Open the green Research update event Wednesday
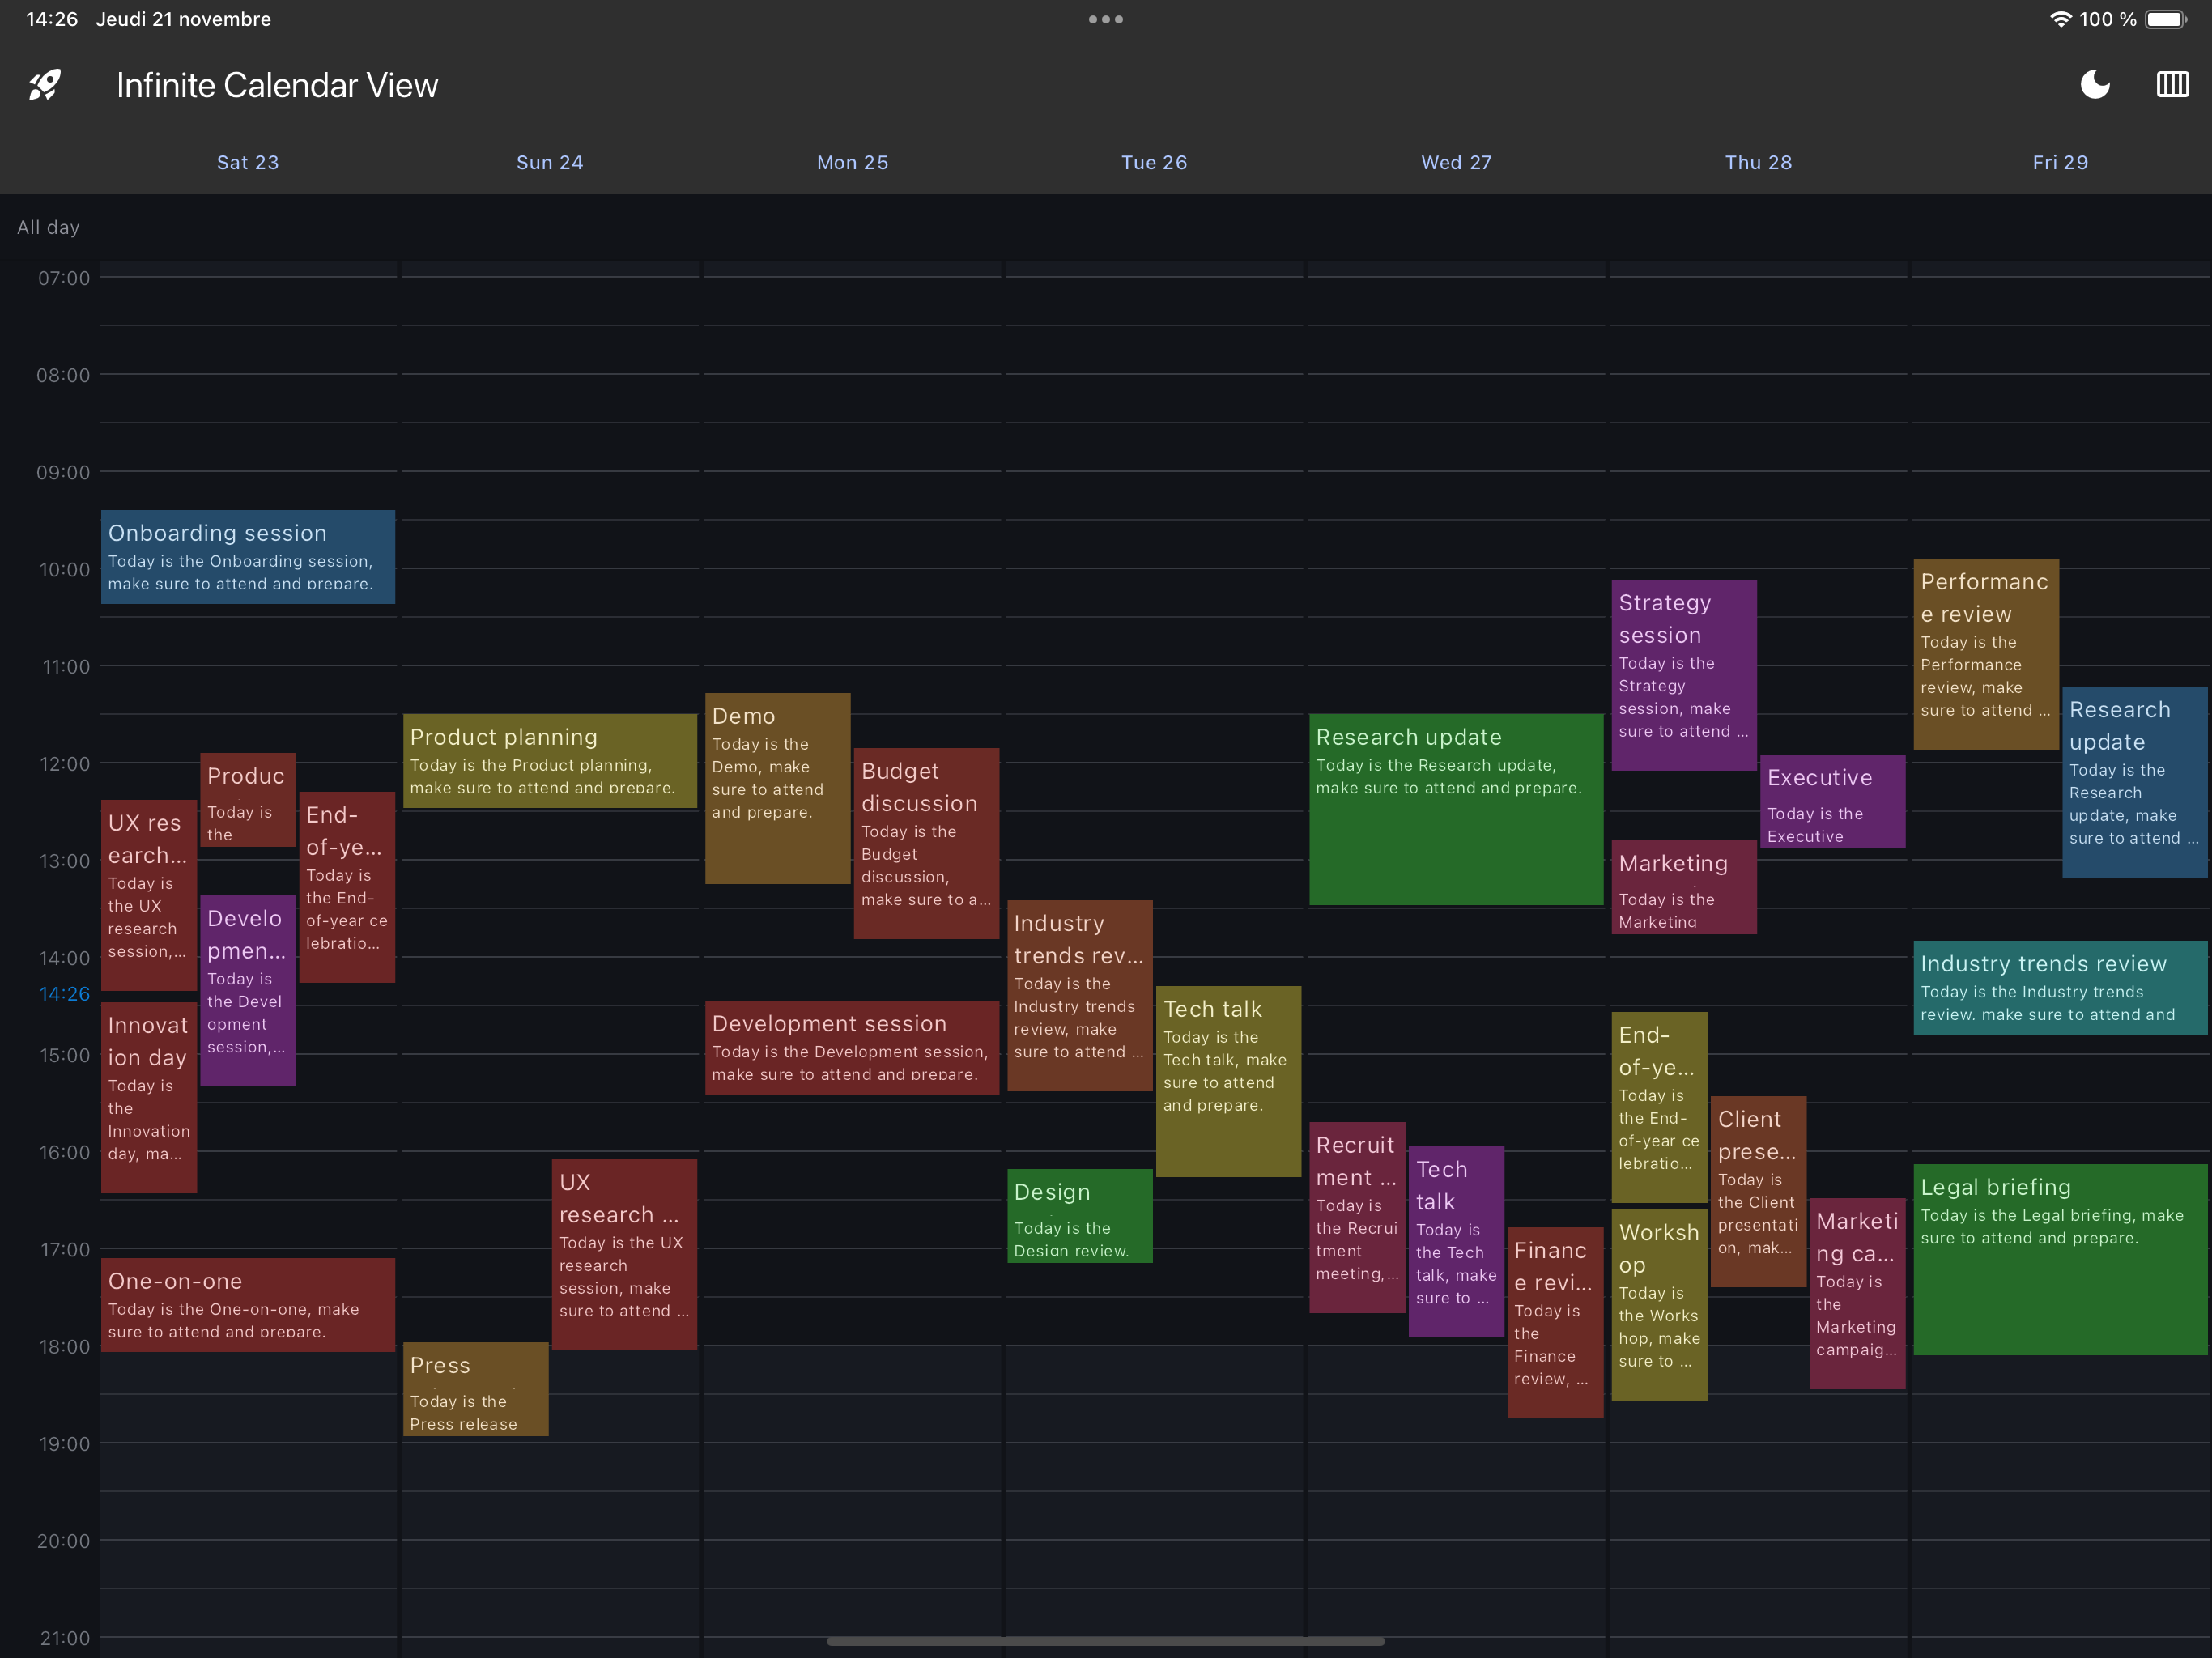Image resolution: width=2212 pixels, height=1658 pixels. tap(1456, 810)
